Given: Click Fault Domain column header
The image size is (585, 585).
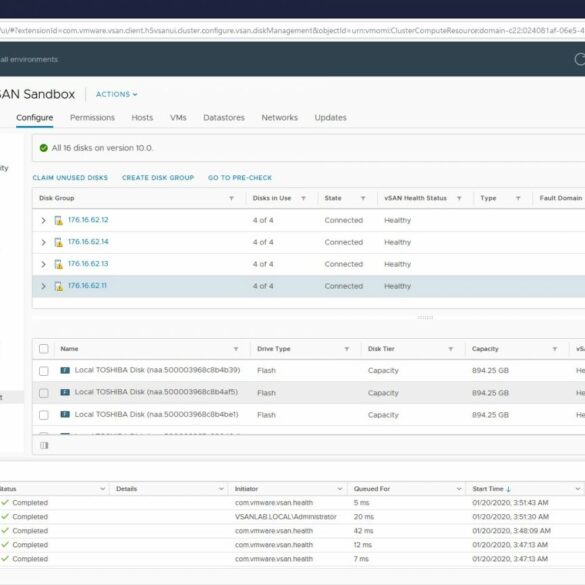Looking at the screenshot, I should (x=561, y=198).
